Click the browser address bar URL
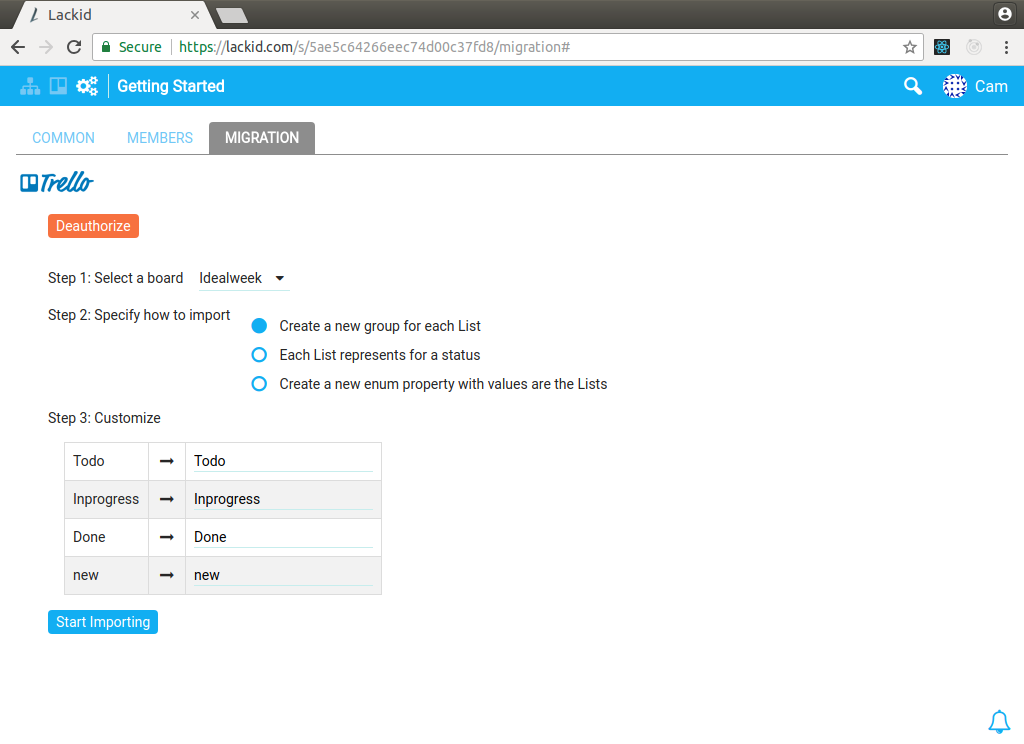 374,47
